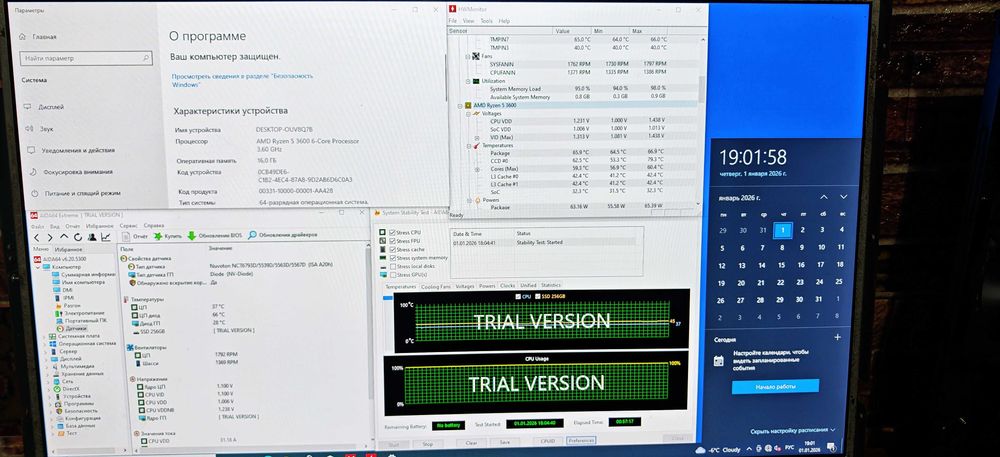Open Уведомления и действия in Settings
1000x457 pixels.
[x=70, y=150]
